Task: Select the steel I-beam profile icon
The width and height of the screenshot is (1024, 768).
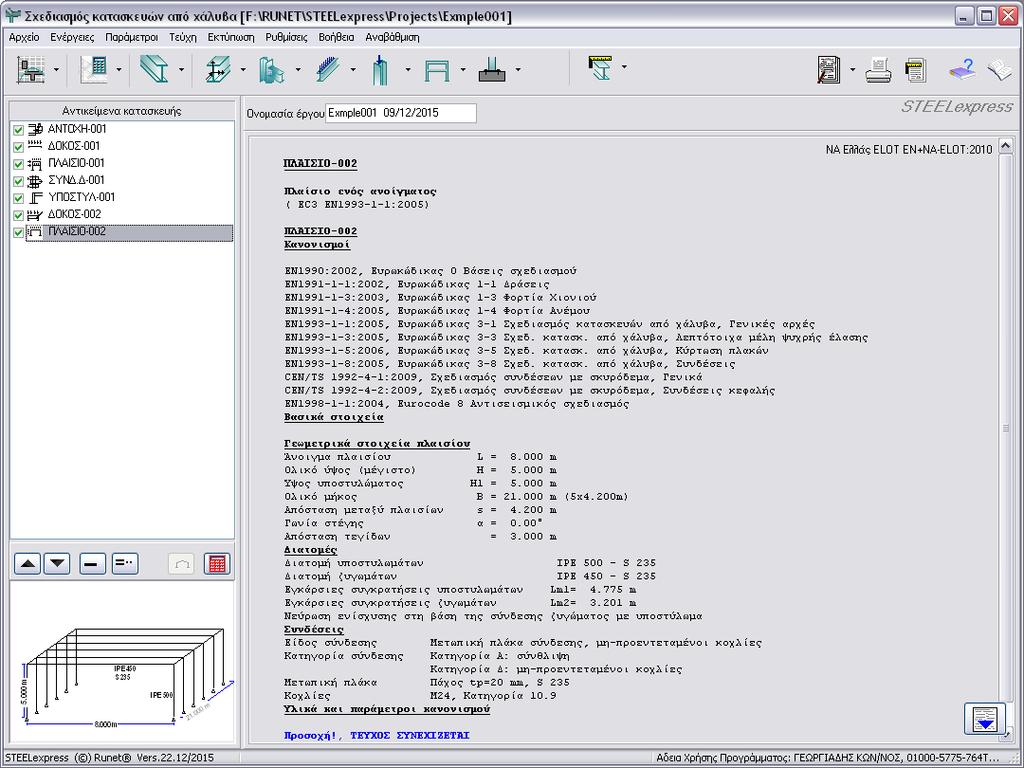Action: [x=154, y=69]
